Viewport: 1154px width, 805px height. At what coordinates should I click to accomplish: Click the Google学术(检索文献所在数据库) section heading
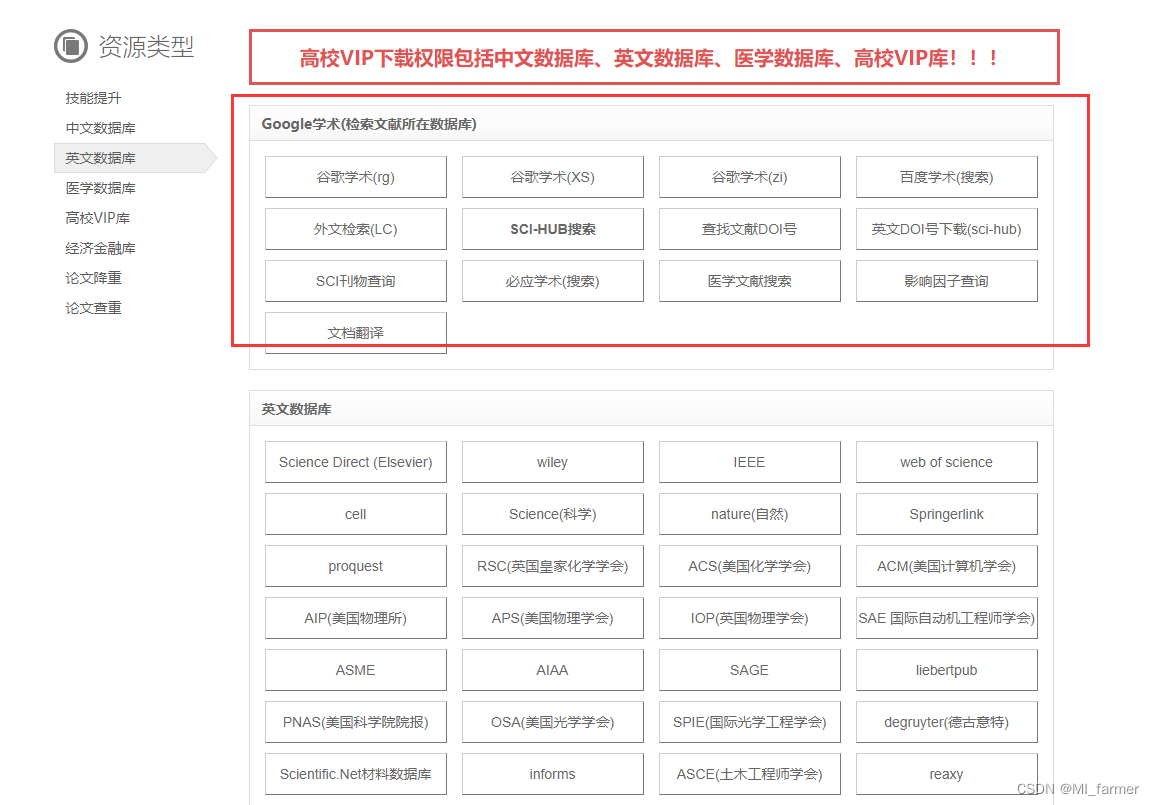tap(369, 124)
